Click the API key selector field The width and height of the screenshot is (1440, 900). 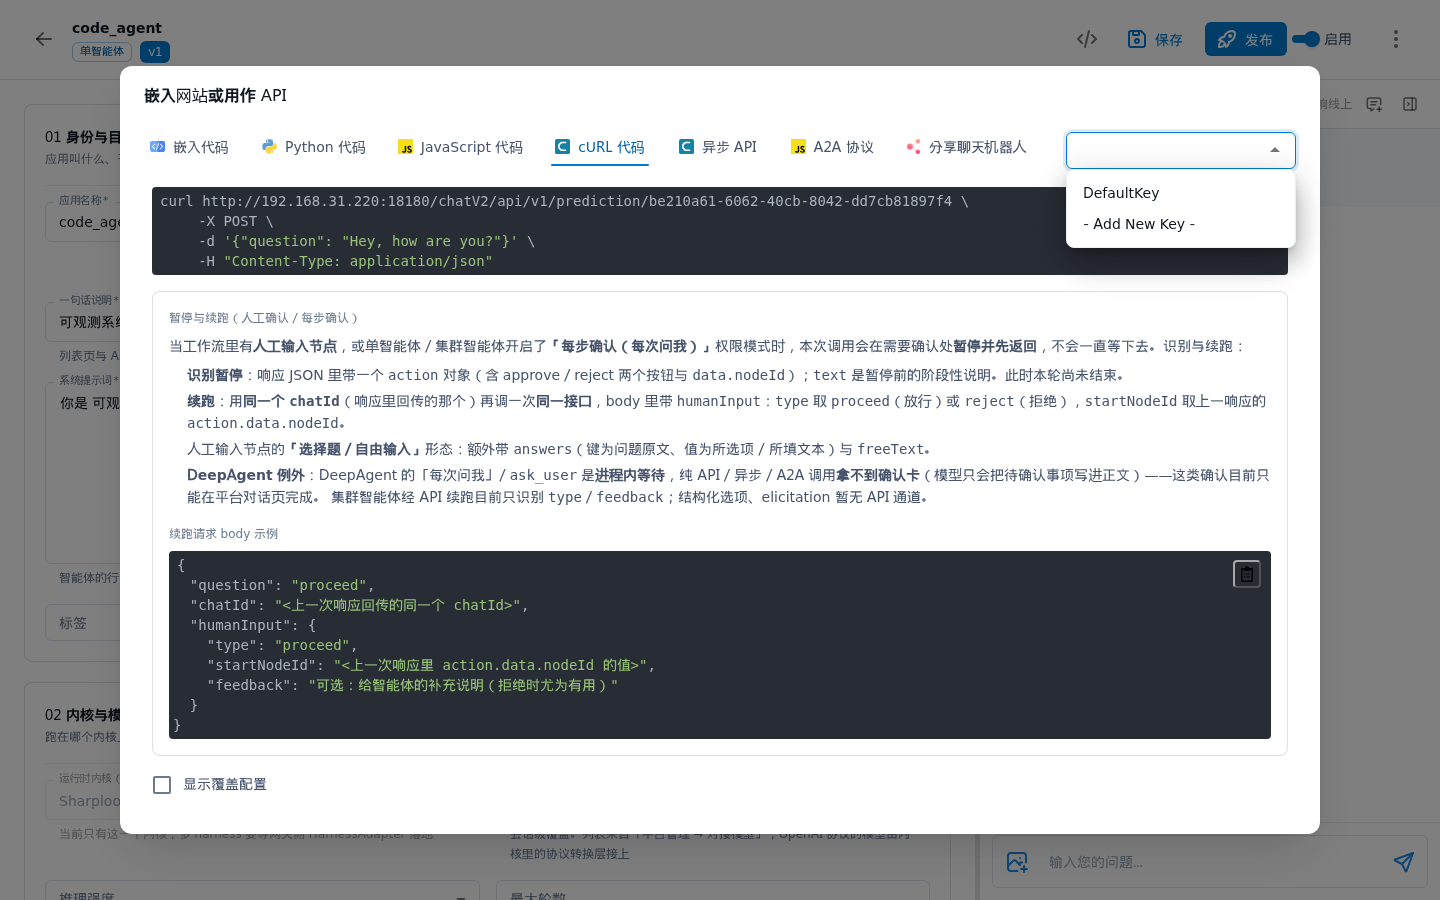pyautogui.click(x=1181, y=150)
